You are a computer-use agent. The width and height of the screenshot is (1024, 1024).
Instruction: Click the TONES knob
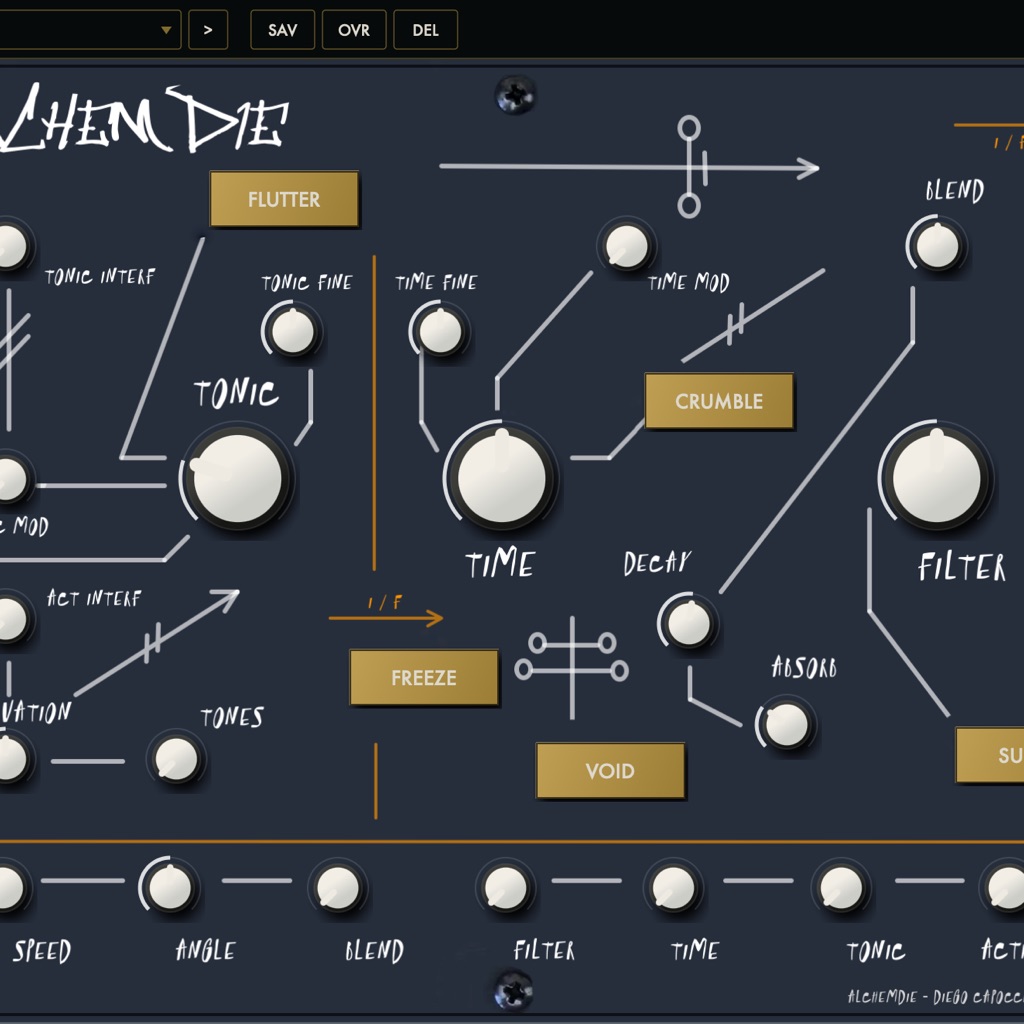[x=176, y=759]
